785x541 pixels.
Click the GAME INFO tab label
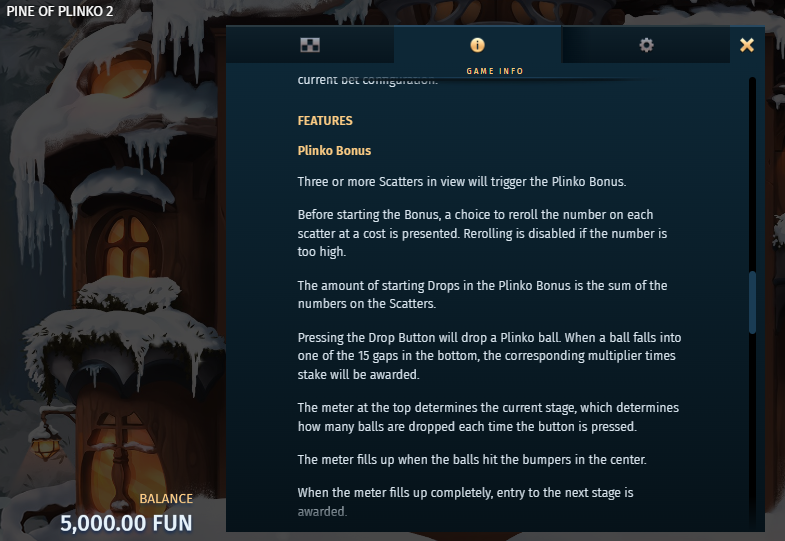(495, 71)
